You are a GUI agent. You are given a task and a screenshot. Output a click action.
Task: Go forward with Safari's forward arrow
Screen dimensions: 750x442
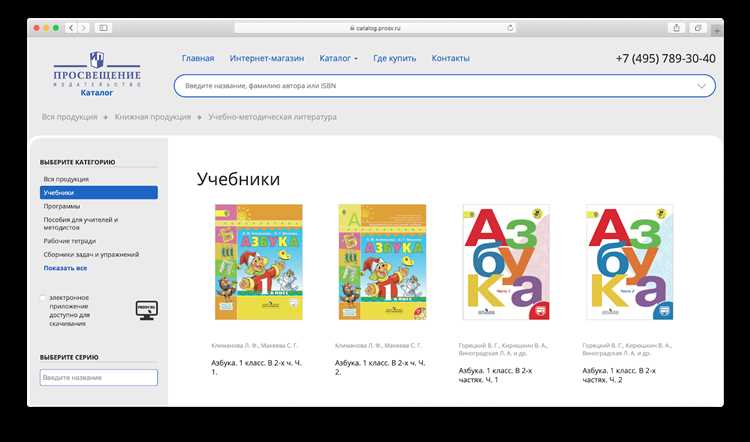(x=83, y=28)
